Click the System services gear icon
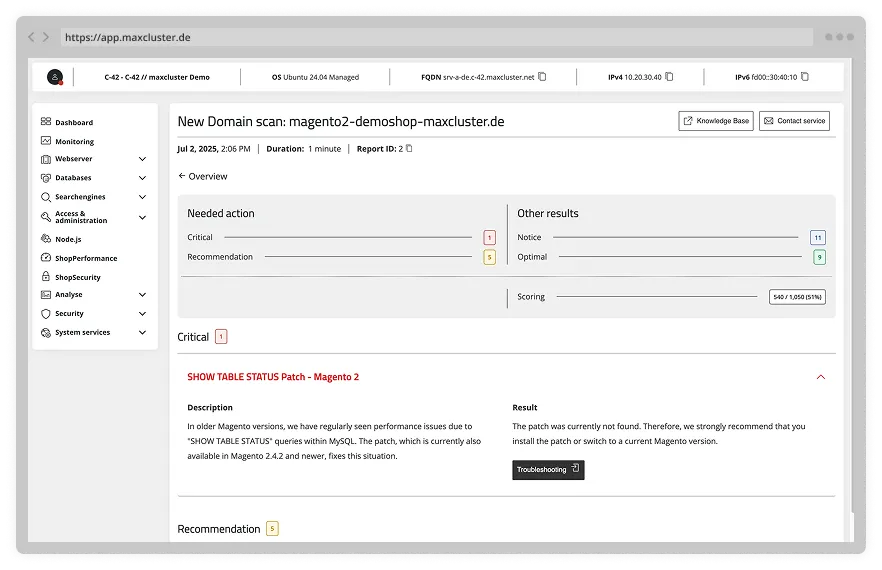Viewport: 882px width, 570px height. [x=46, y=333]
